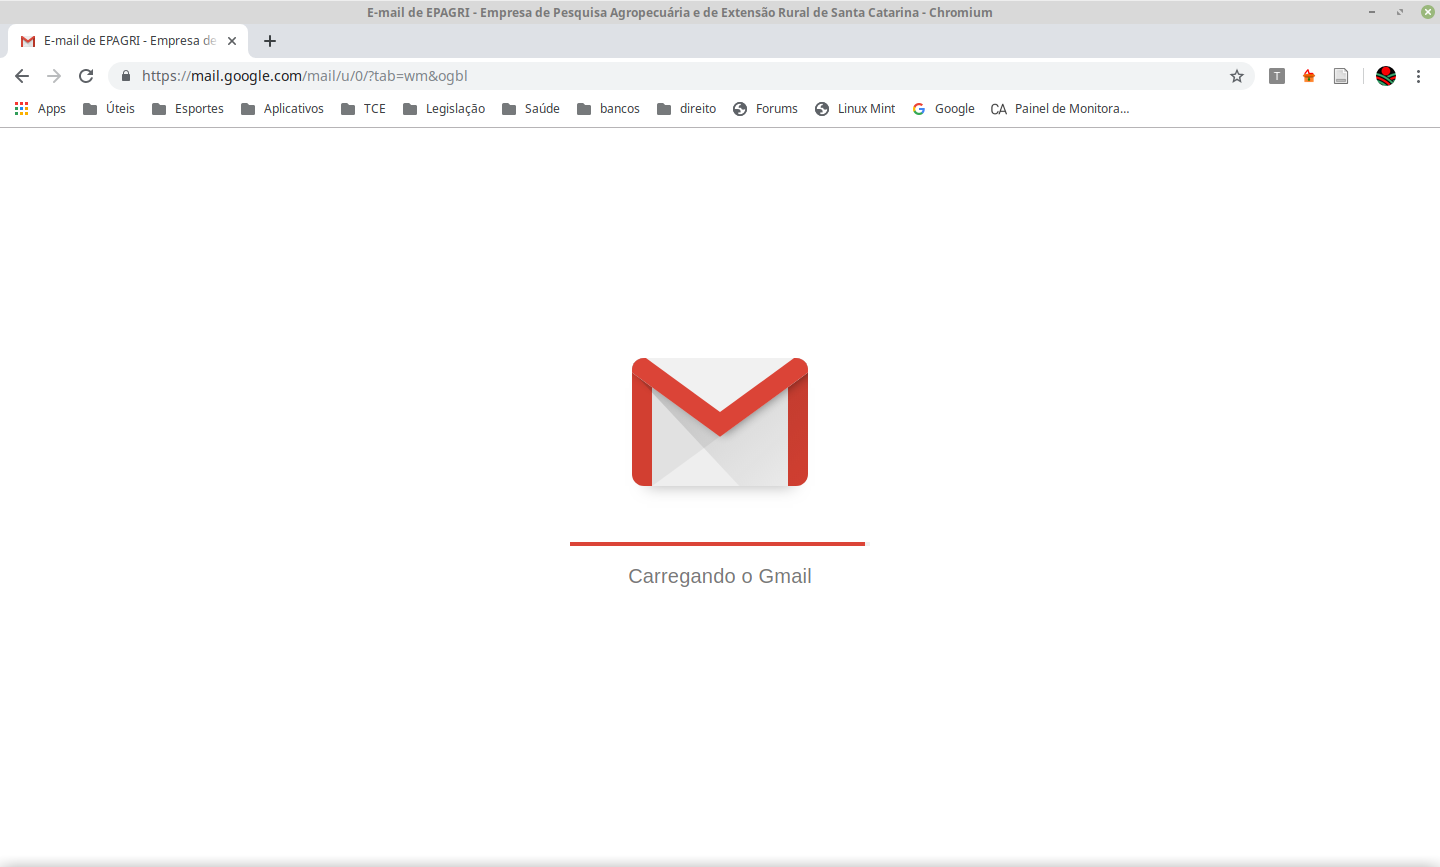The height and width of the screenshot is (867, 1440).
Task: Go back with the back arrow
Action: pyautogui.click(x=22, y=76)
